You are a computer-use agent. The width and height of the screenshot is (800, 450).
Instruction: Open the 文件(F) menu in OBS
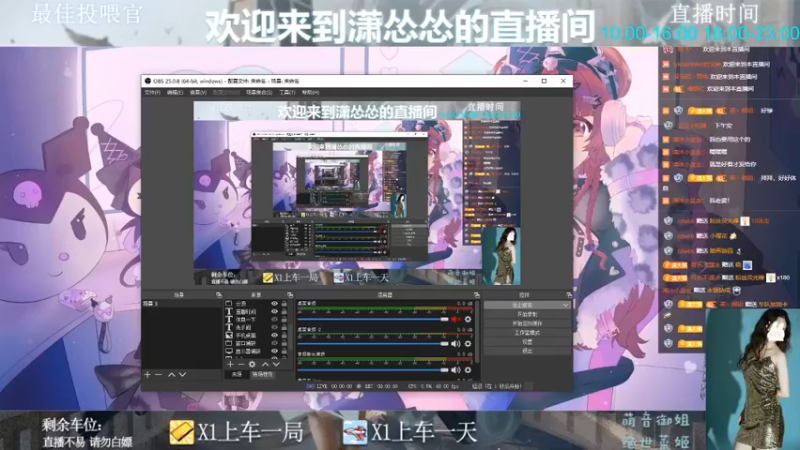pos(152,92)
